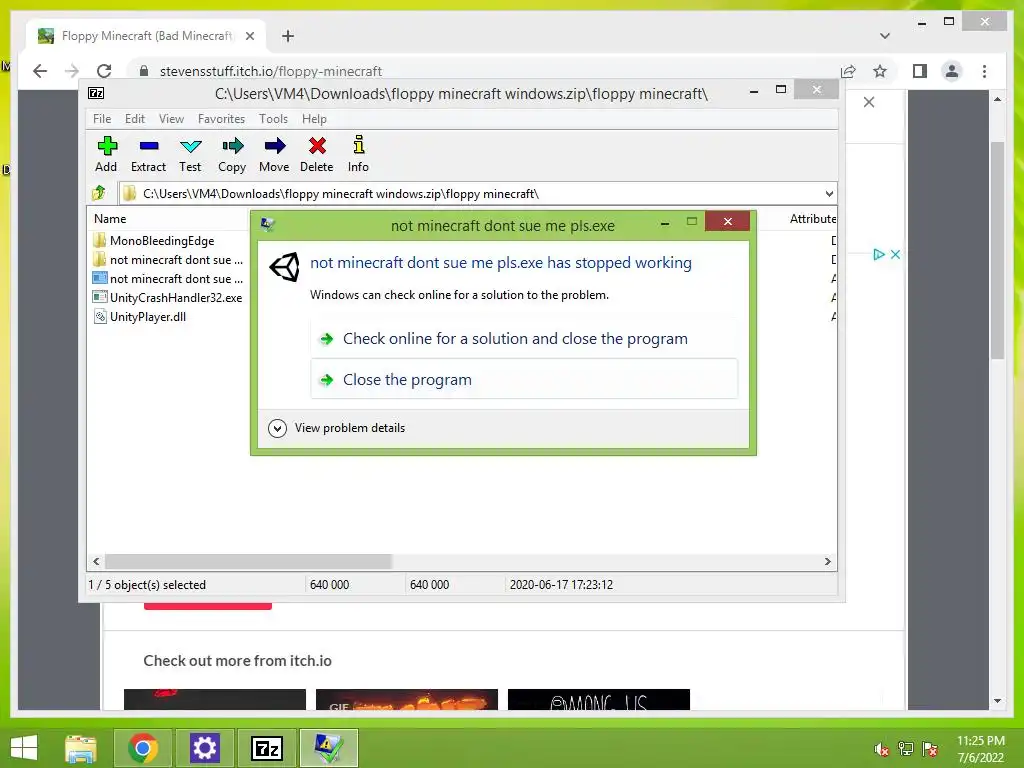The width and height of the screenshot is (1024, 768).
Task: Open Chrome three-dot menu
Action: [x=984, y=71]
